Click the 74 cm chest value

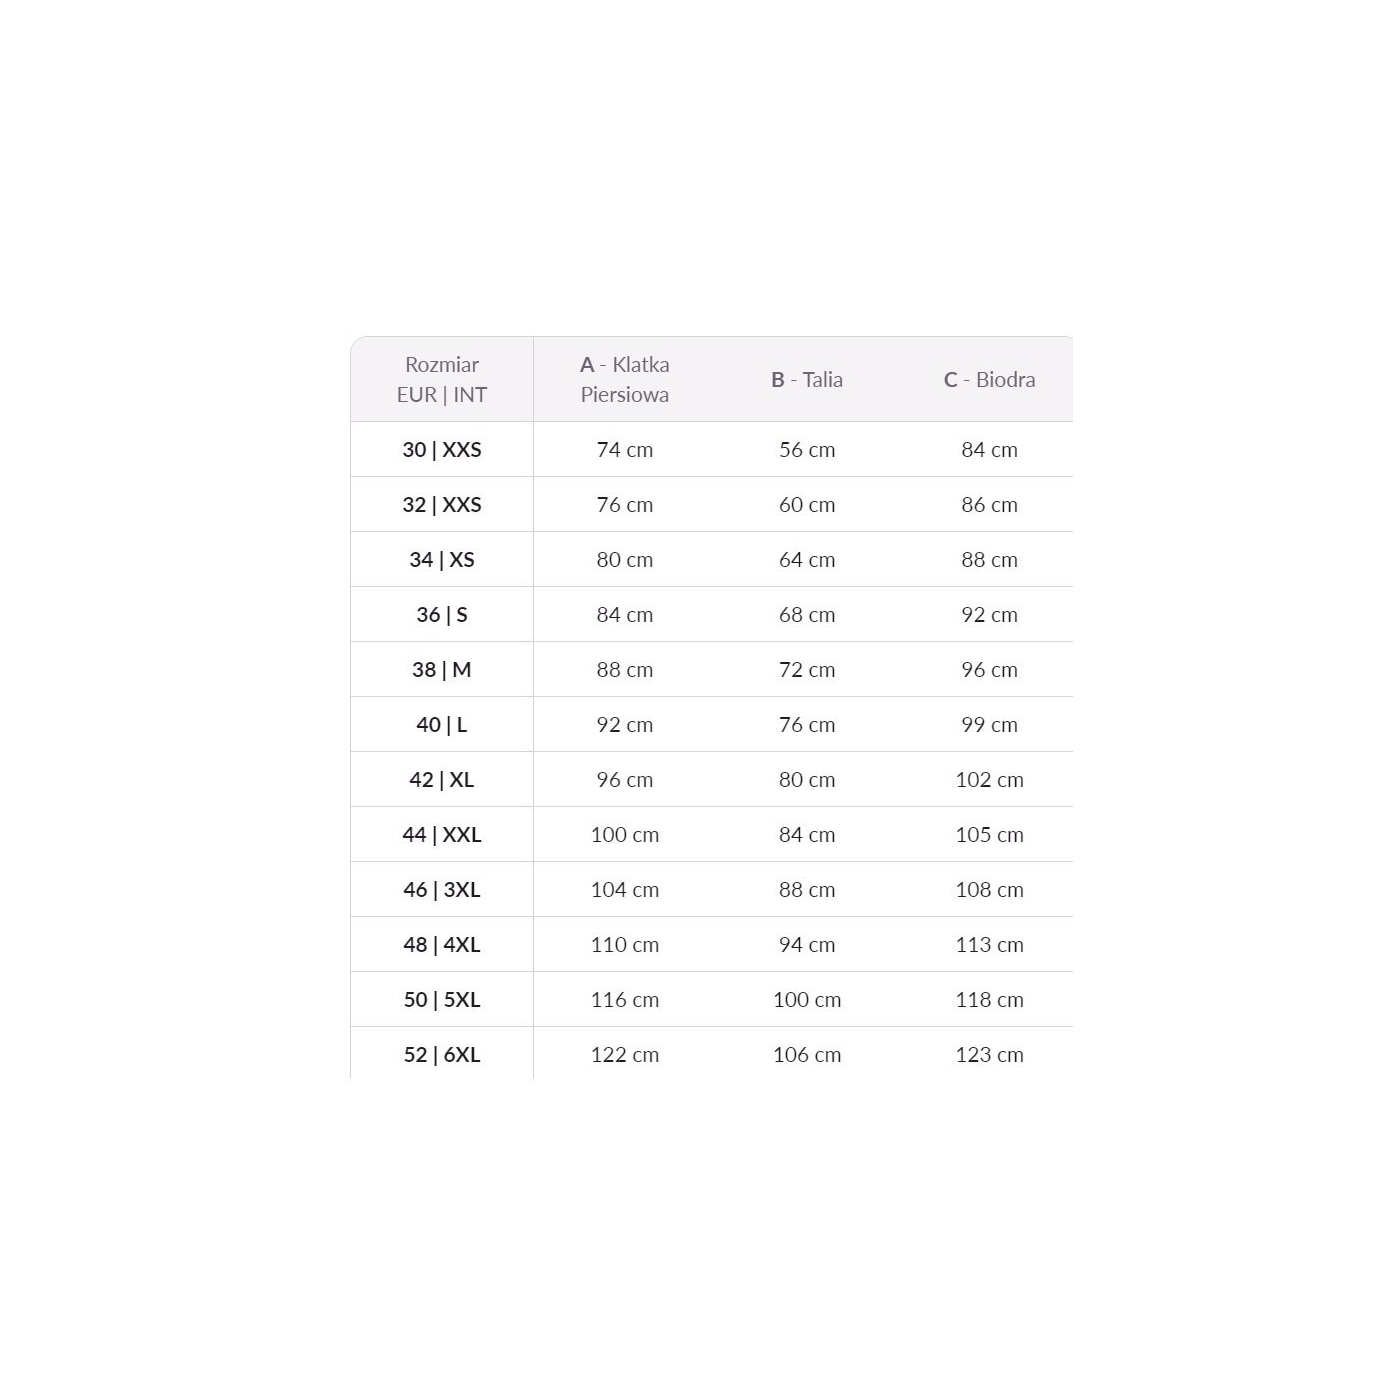coord(625,450)
